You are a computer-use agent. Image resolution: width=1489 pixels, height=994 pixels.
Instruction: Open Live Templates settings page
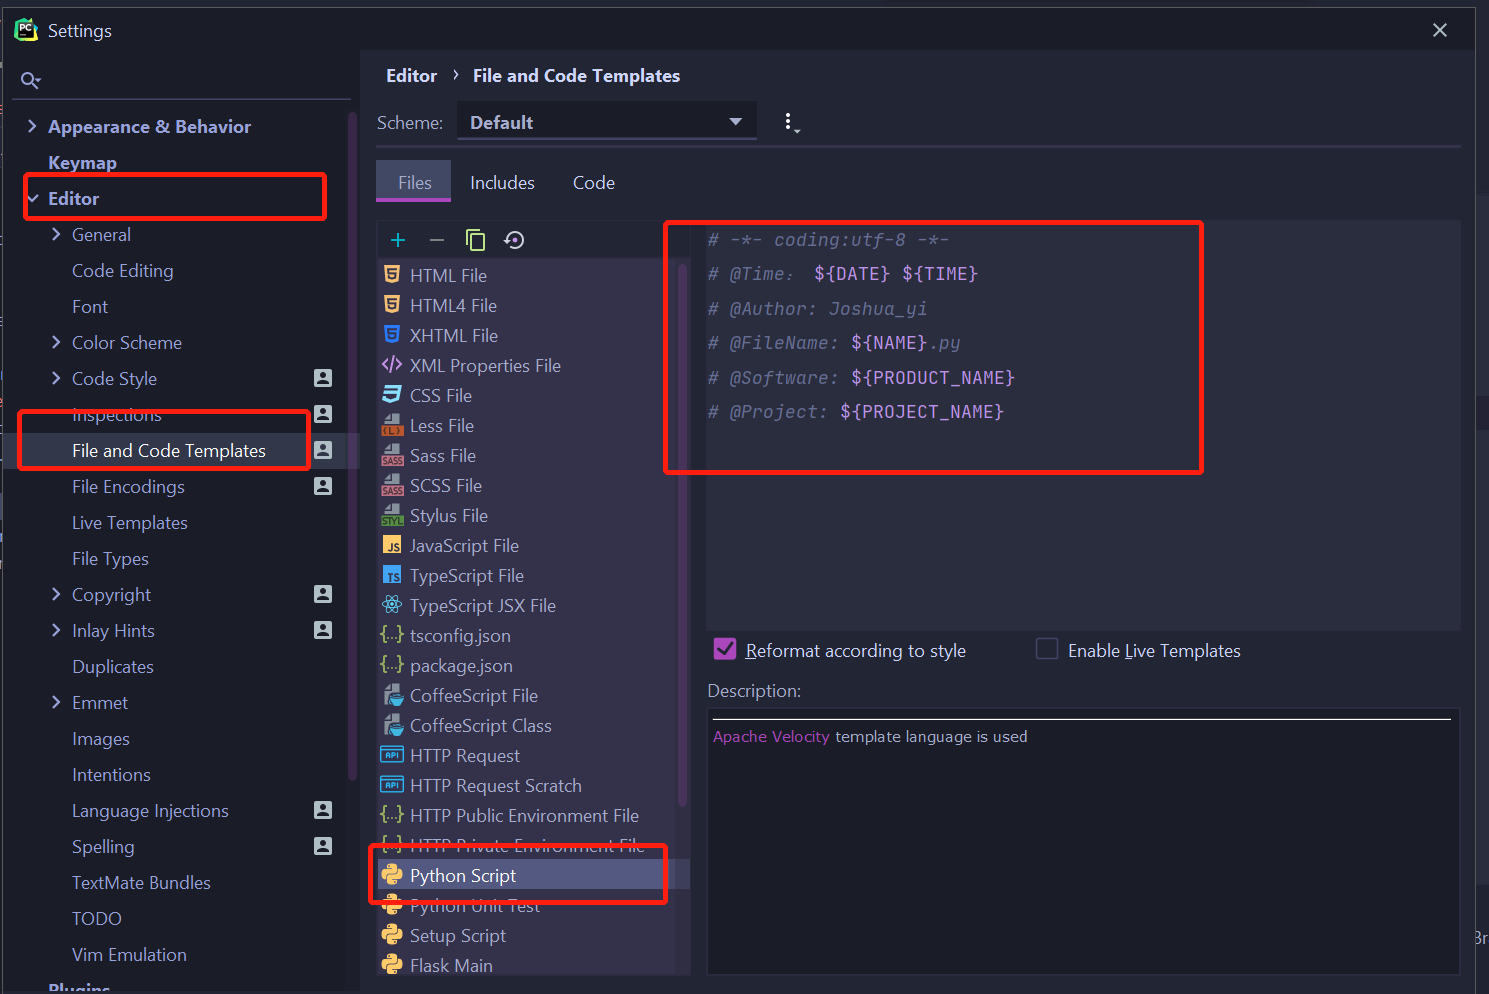click(x=130, y=522)
